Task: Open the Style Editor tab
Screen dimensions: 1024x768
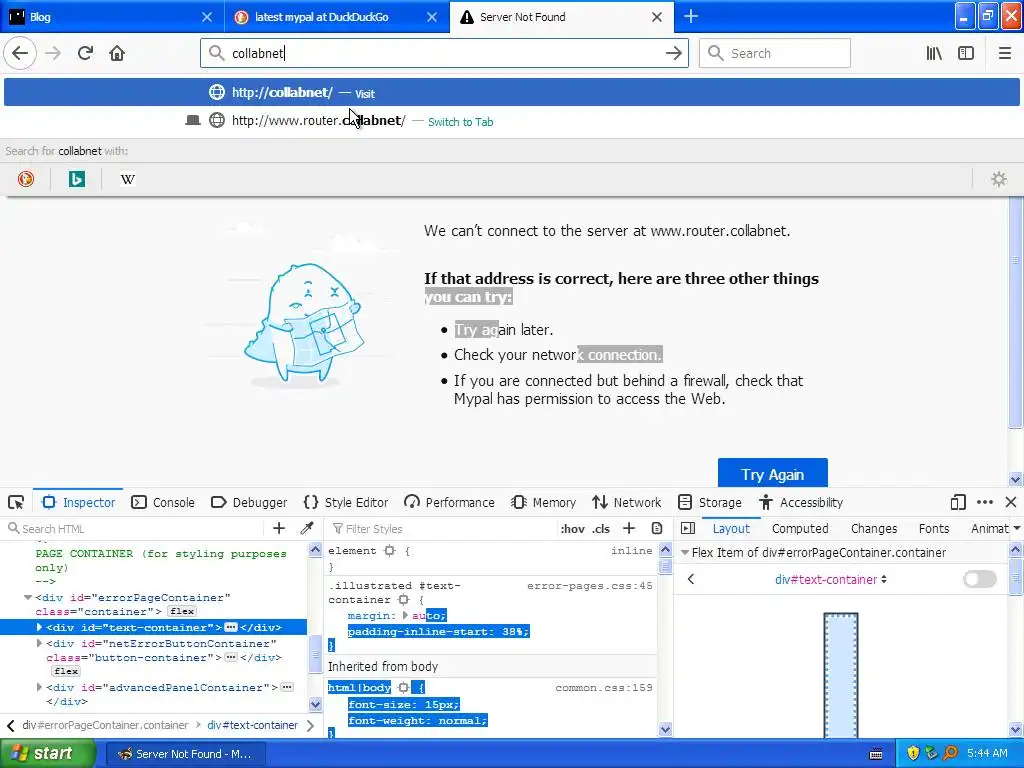Action: tap(346, 502)
